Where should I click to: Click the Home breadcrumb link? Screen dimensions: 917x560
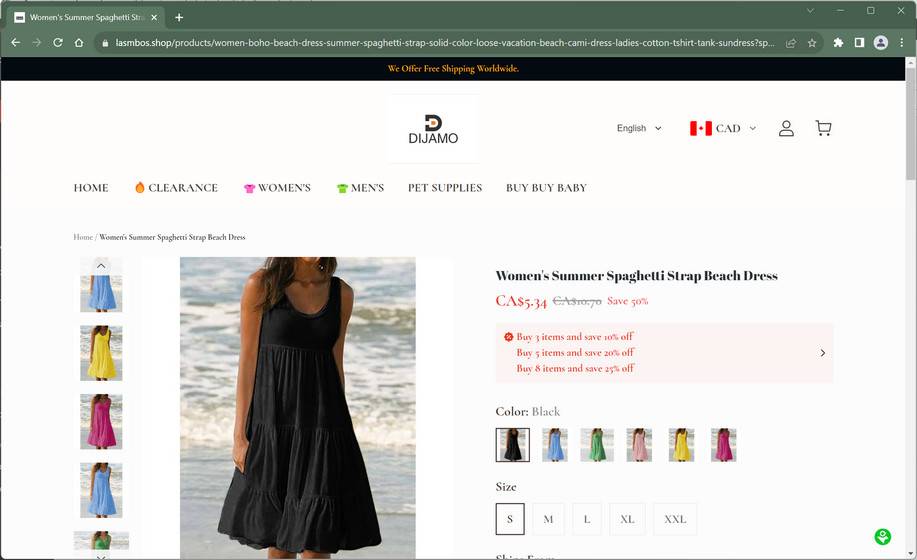[x=83, y=237]
